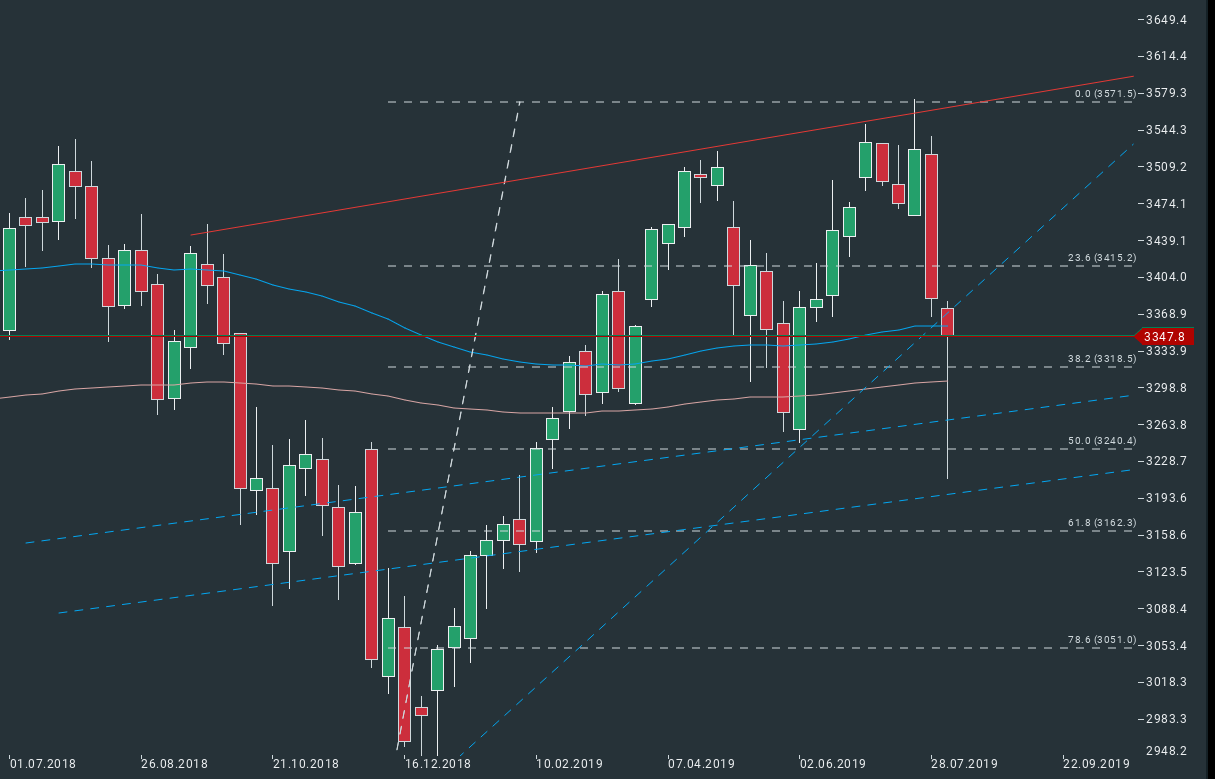Select the 61.8 (3162.3) retracement label
1215x779 pixels.
tap(1102, 523)
